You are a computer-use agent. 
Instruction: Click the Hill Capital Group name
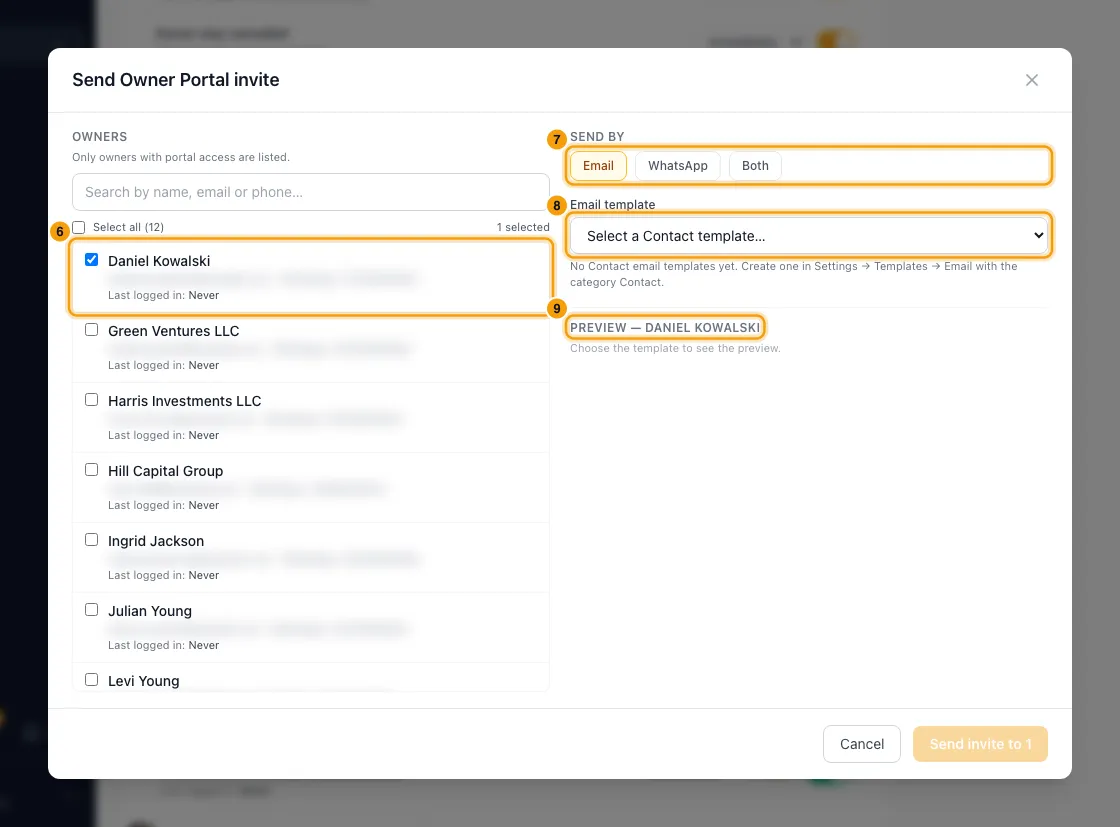pos(166,471)
